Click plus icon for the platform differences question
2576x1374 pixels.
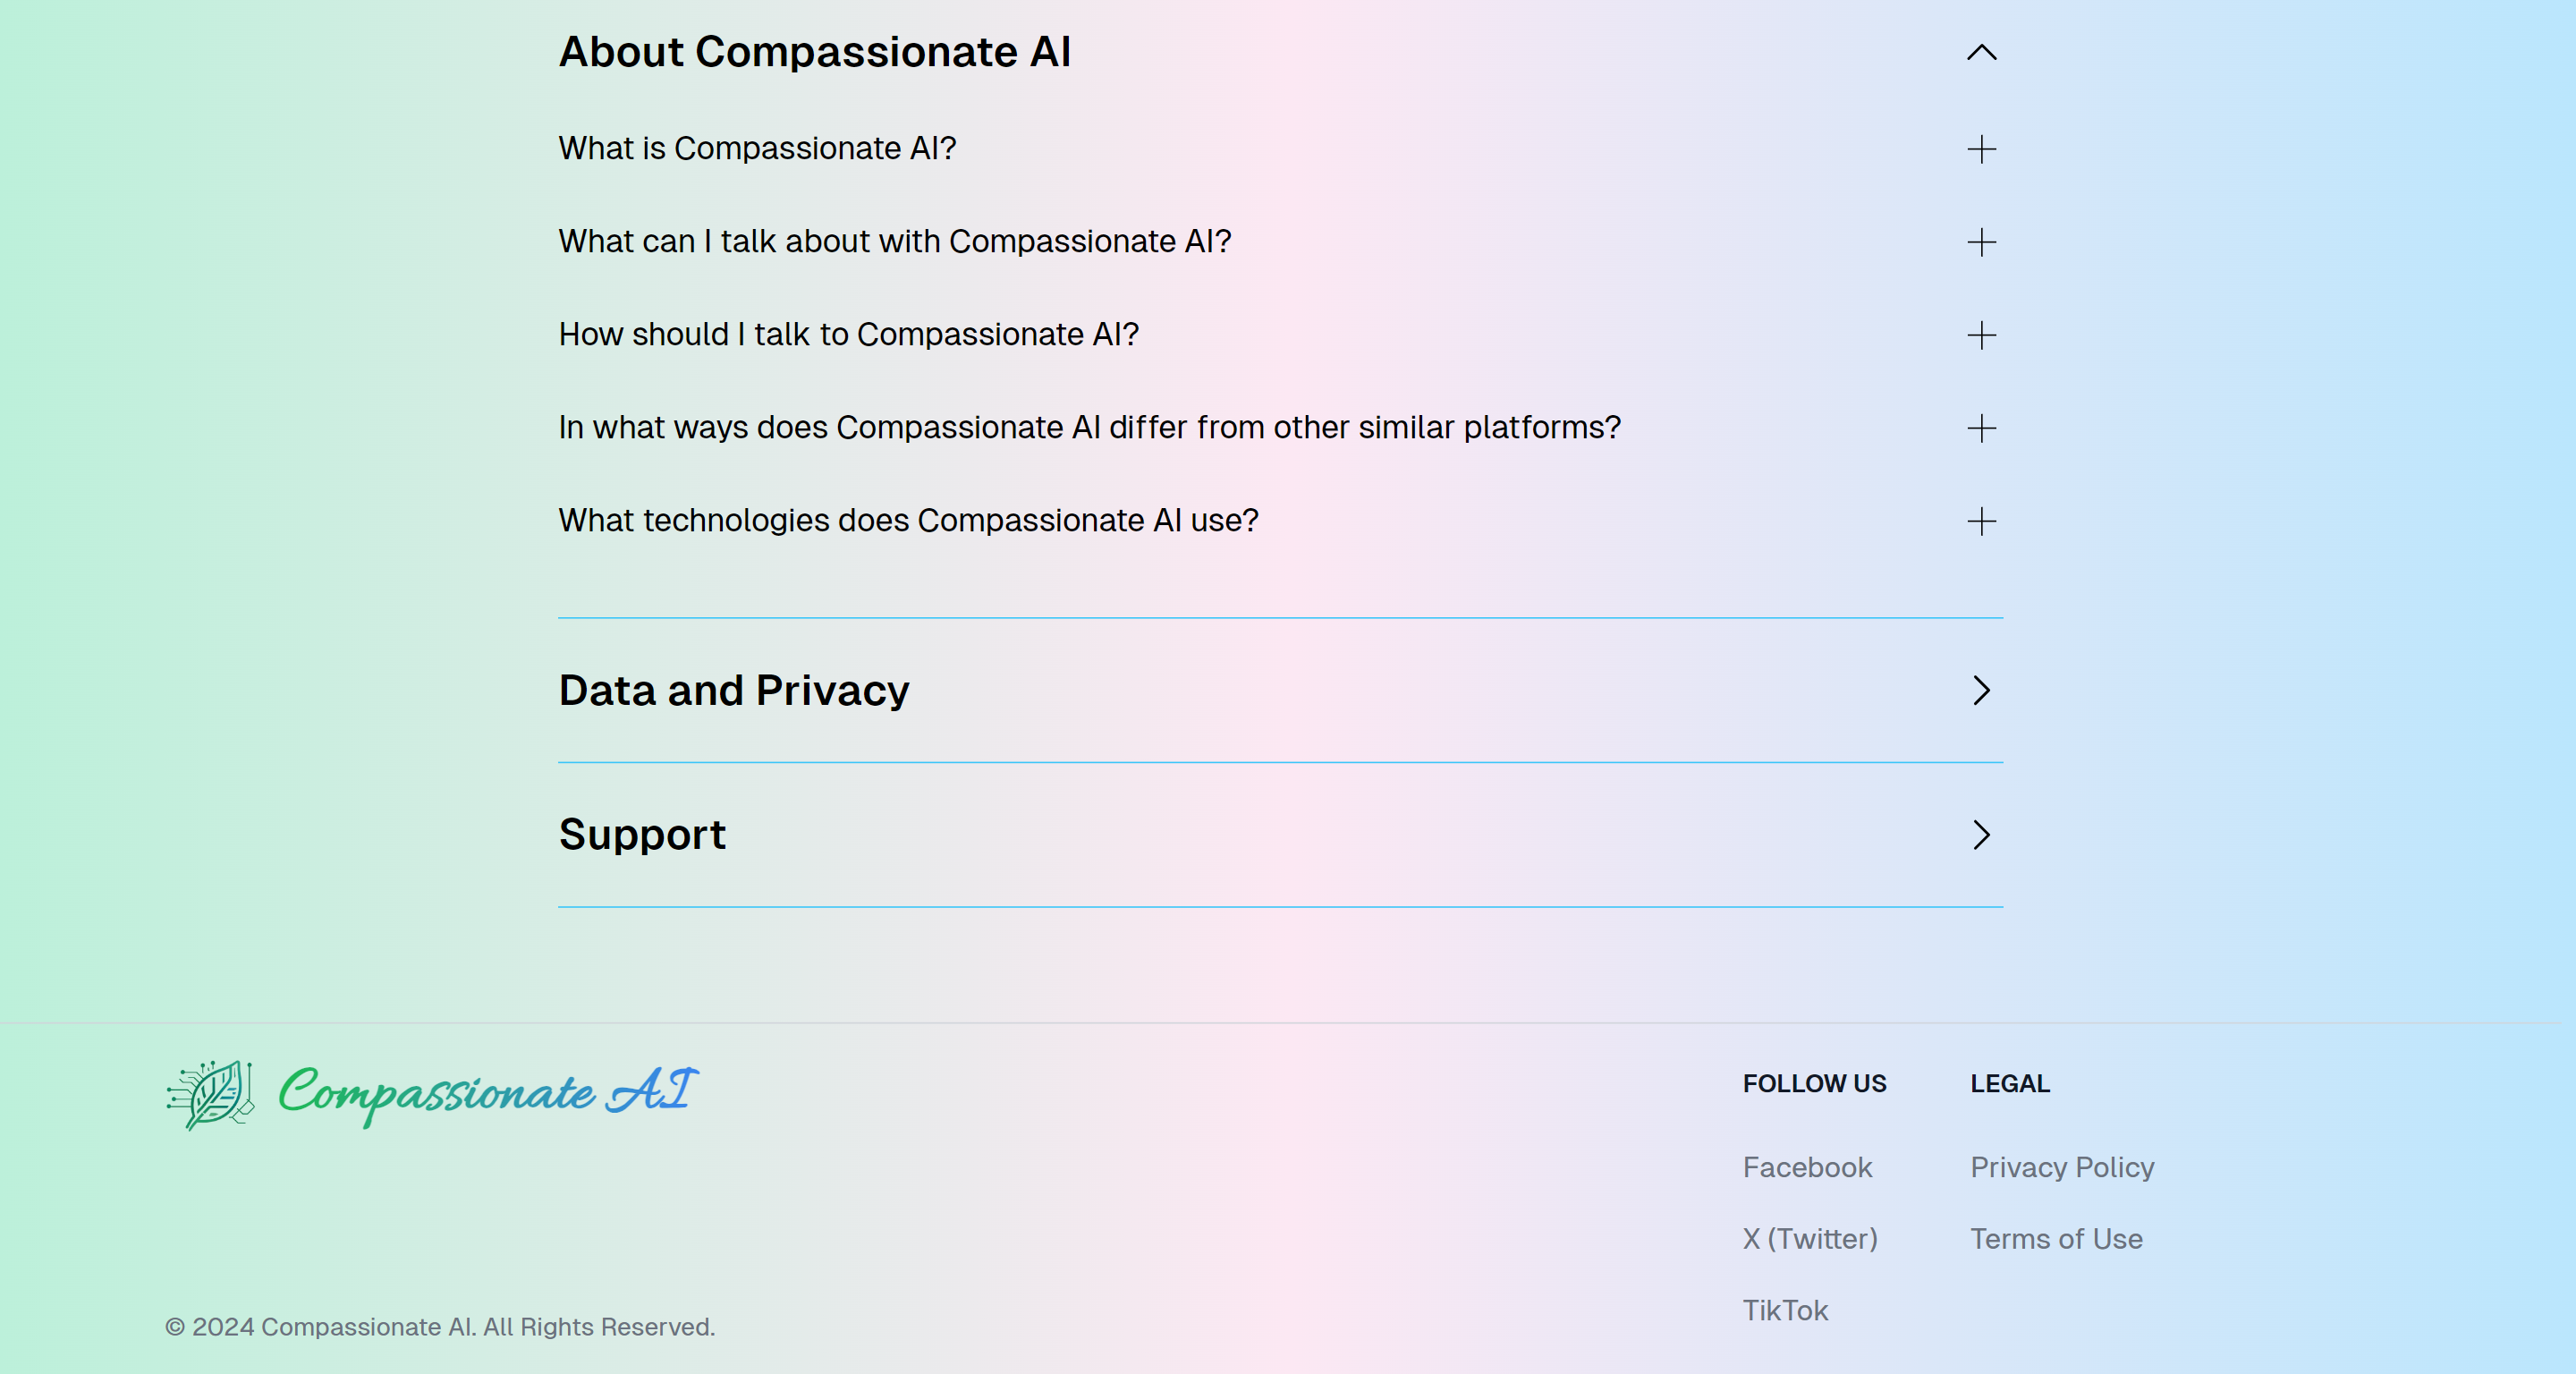(1981, 429)
